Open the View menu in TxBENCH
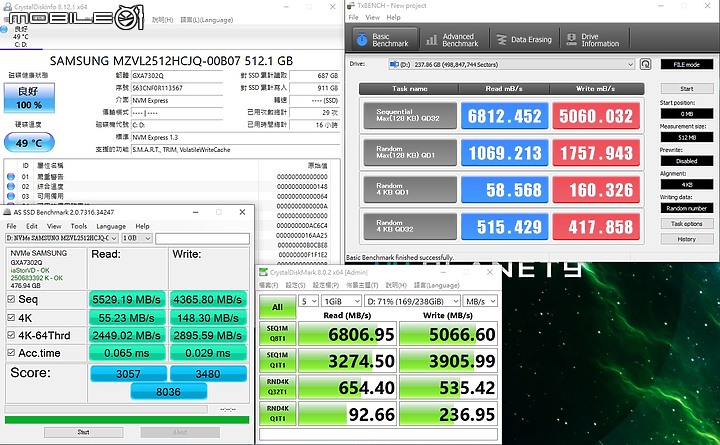 [372, 17]
